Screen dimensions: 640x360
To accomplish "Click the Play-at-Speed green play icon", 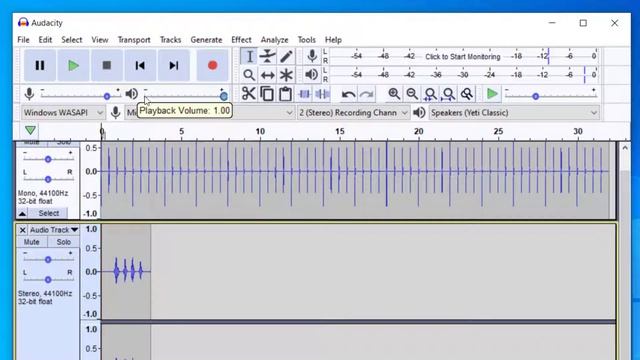I will coord(492,94).
